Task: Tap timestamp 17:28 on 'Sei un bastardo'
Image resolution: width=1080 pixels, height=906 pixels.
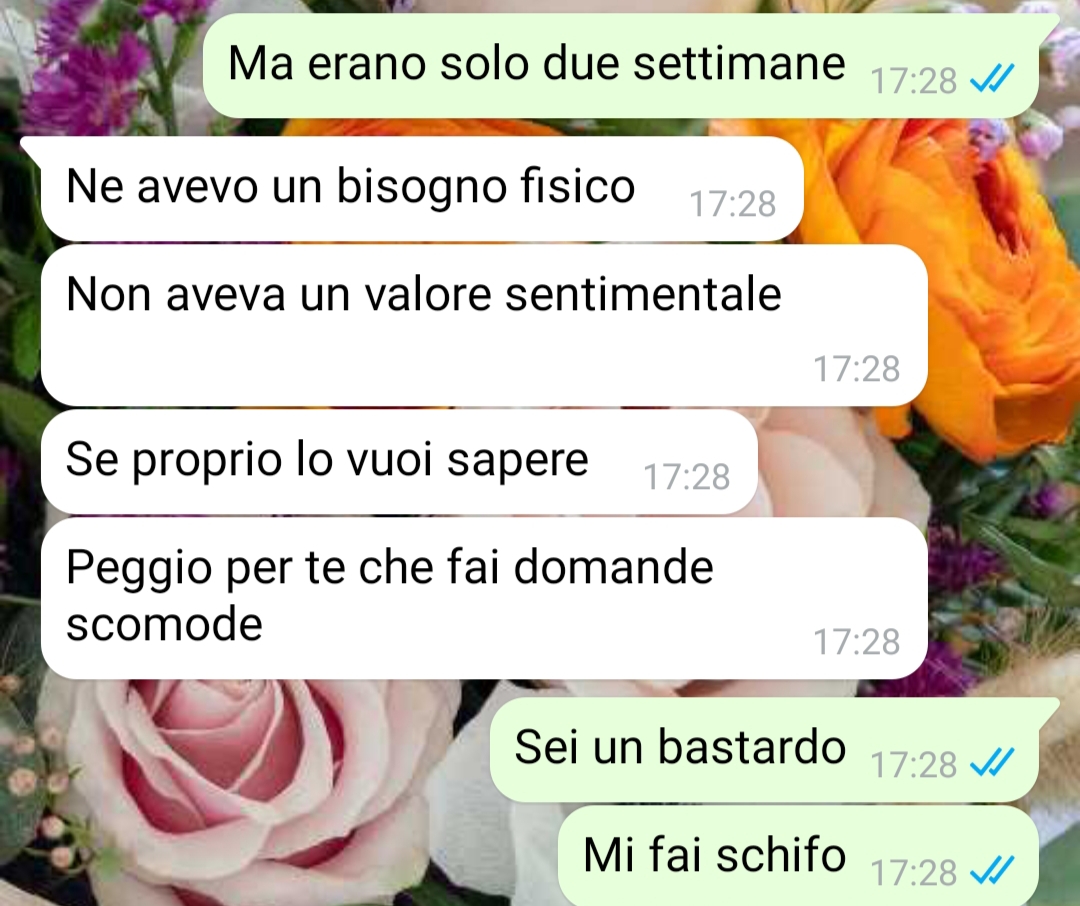Action: click(x=913, y=765)
